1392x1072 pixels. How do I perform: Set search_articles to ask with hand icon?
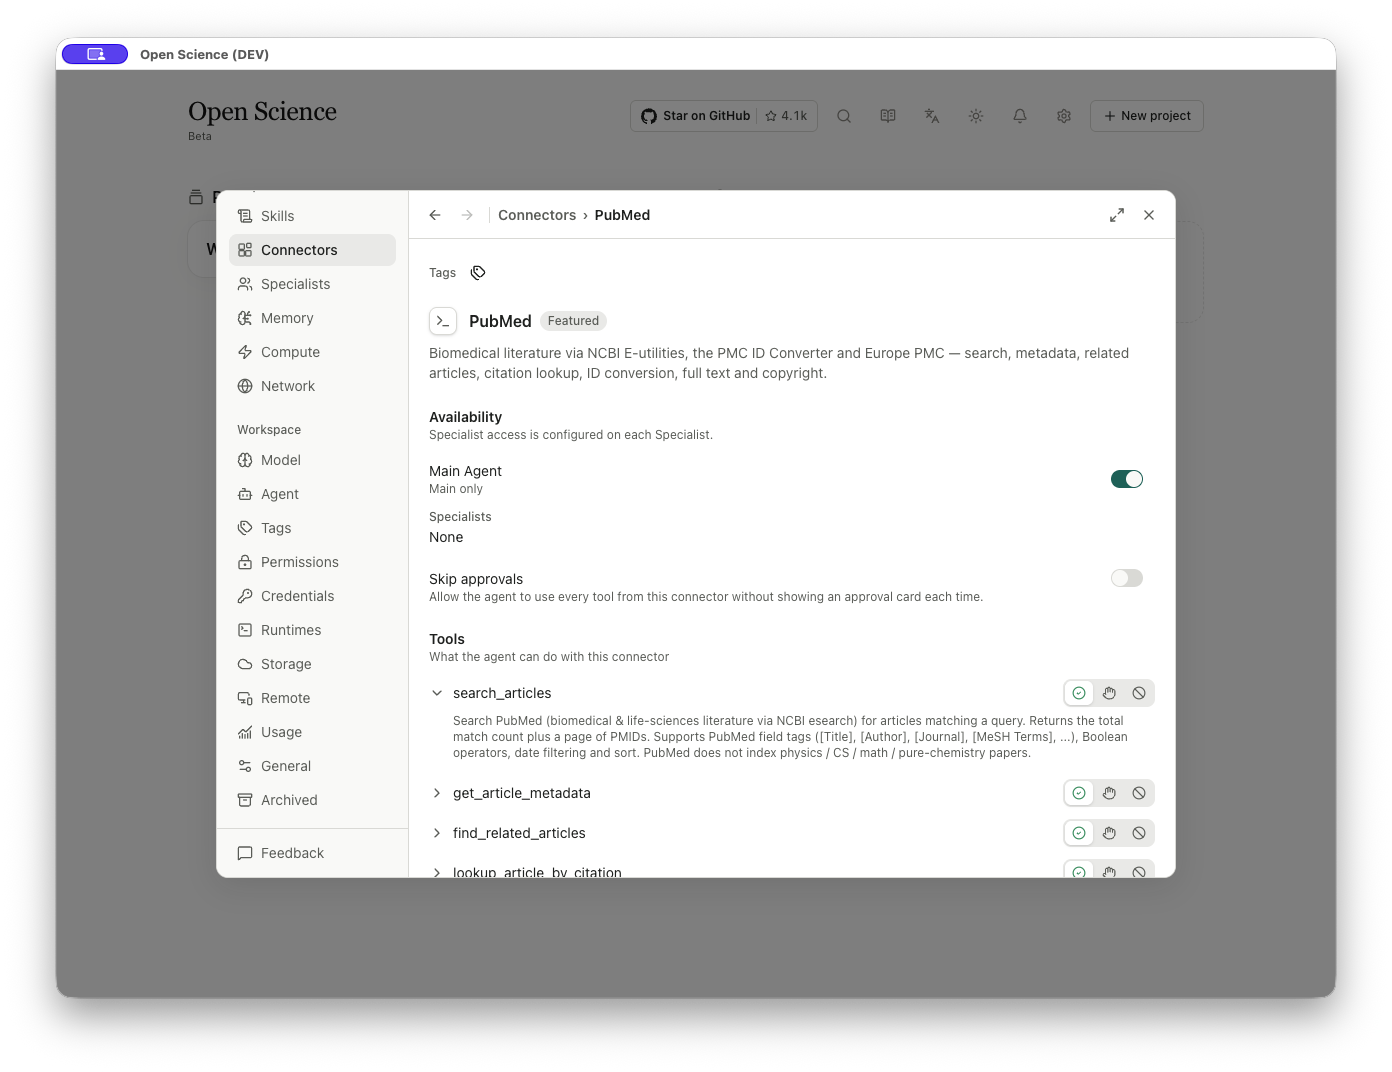pyautogui.click(x=1109, y=693)
